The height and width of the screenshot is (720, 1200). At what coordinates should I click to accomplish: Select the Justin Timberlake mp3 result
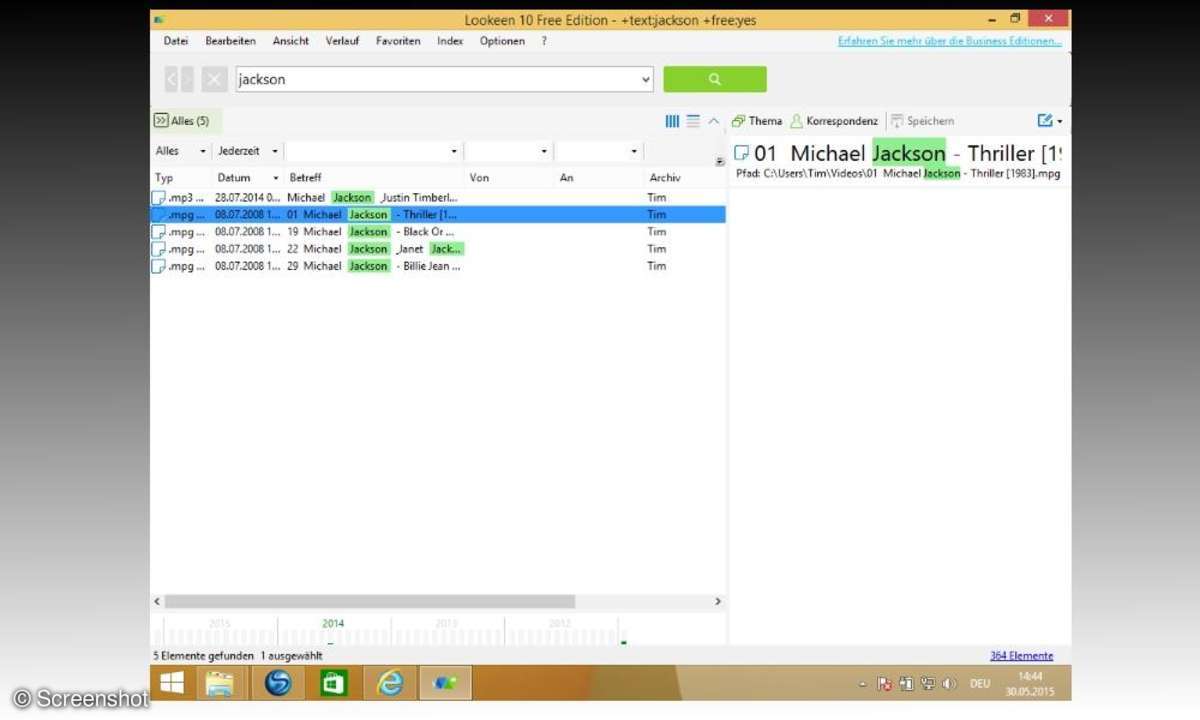(x=438, y=198)
